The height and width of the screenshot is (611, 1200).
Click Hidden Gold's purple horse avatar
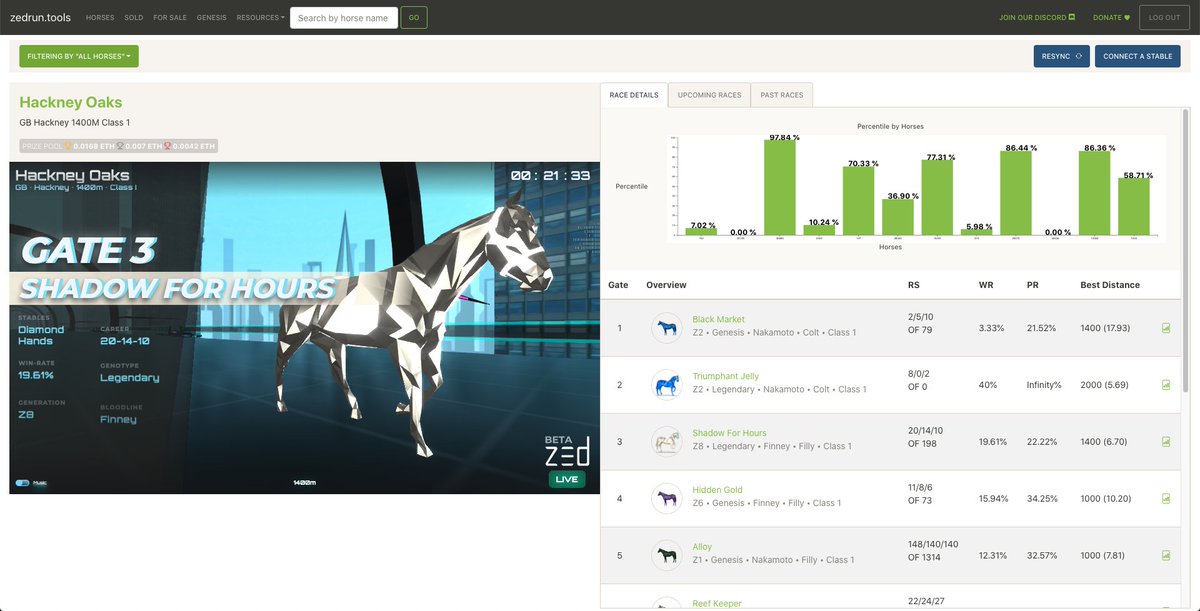[x=666, y=499]
